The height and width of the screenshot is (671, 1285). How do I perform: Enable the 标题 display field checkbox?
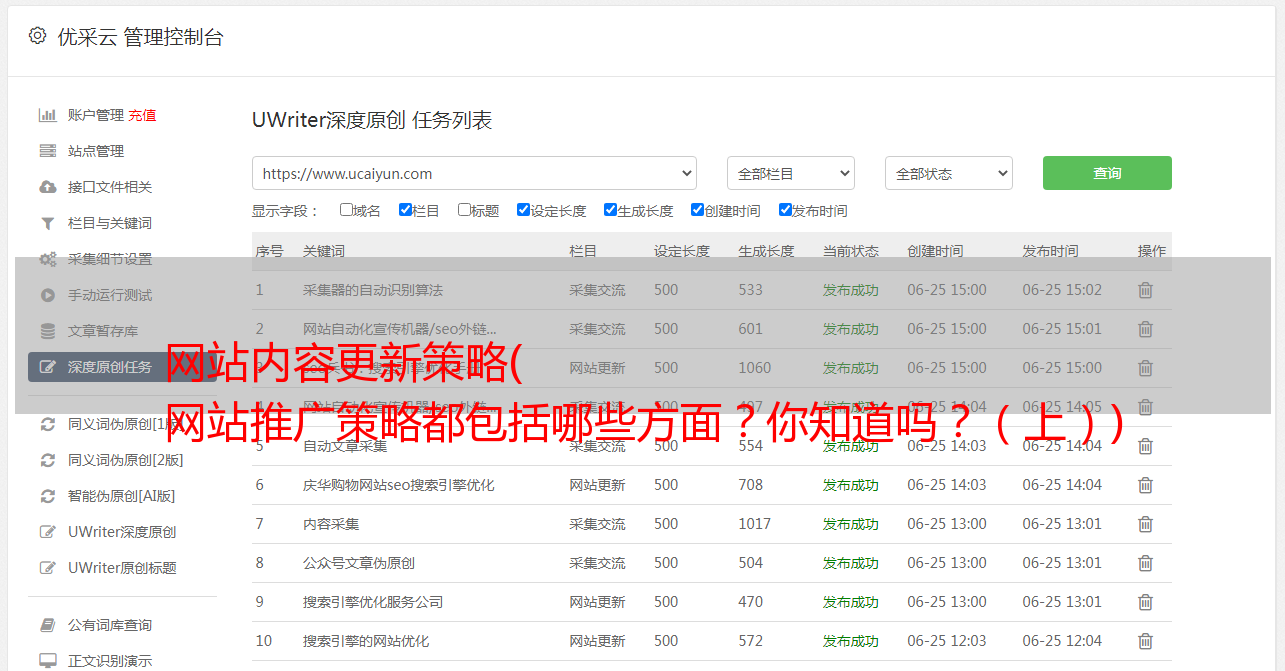(464, 210)
